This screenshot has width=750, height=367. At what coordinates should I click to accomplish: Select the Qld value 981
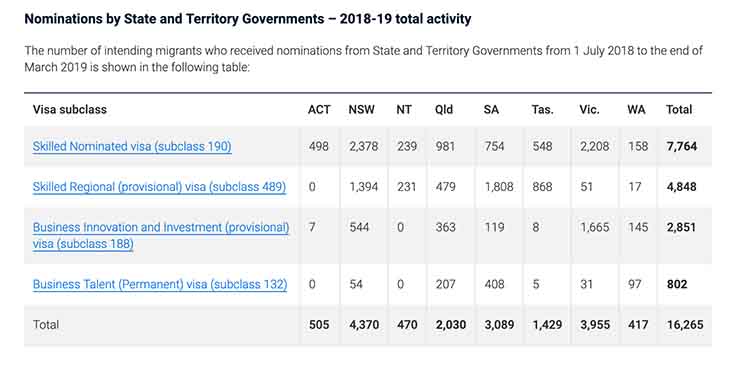point(445,146)
